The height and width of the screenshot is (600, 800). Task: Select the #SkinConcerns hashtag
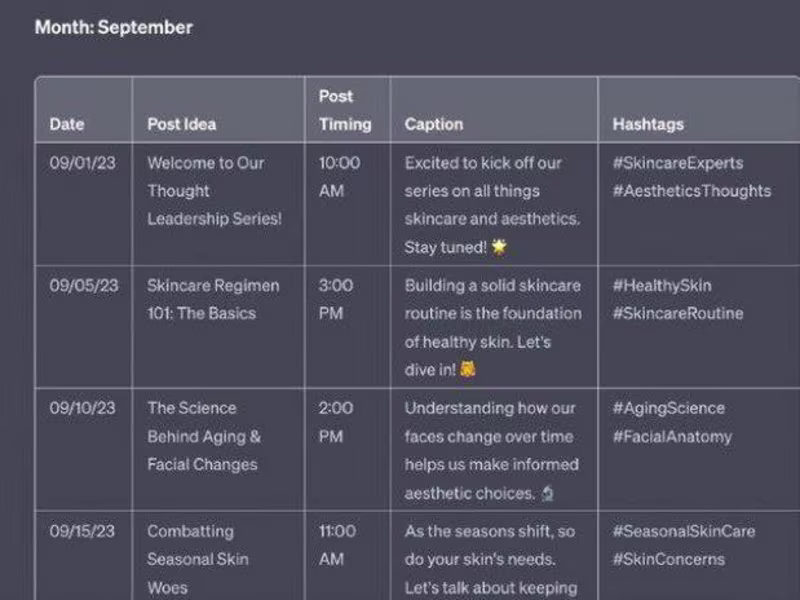tap(668, 559)
